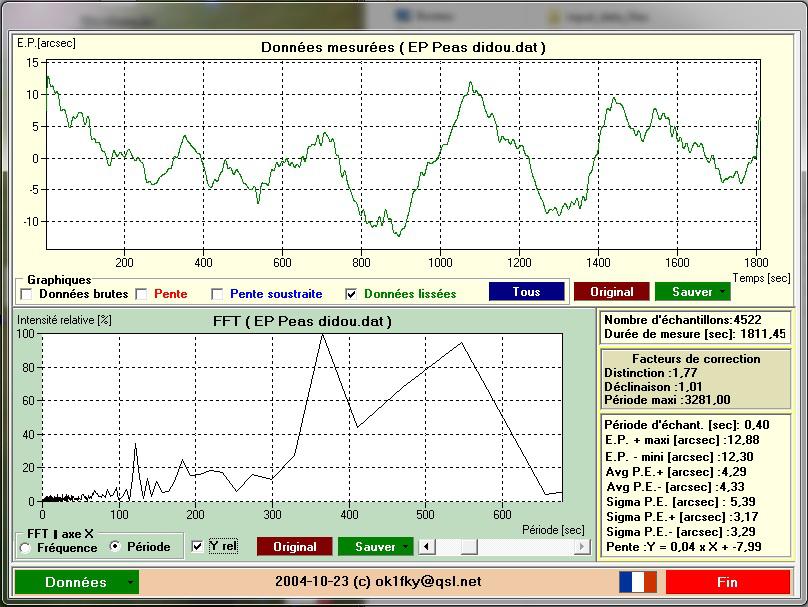Click the Nombre d'échantillons 4522 text
Screen dimensions: 808x607
pos(683,320)
